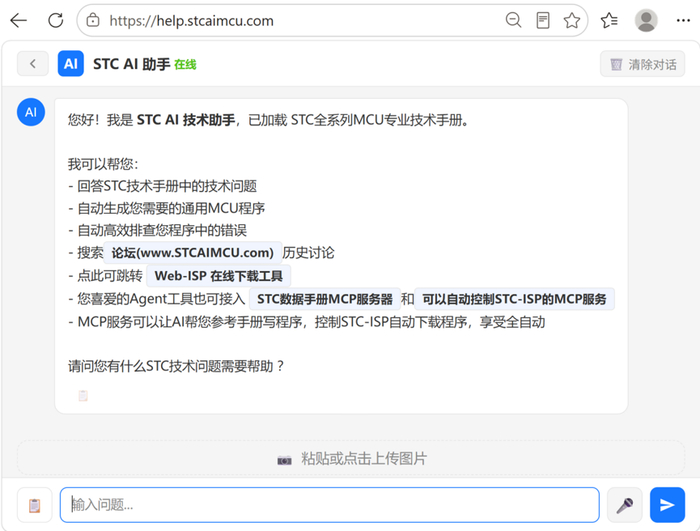700x531 pixels.
Task: Click the camera icon in the upload area
Action: [x=284, y=460]
